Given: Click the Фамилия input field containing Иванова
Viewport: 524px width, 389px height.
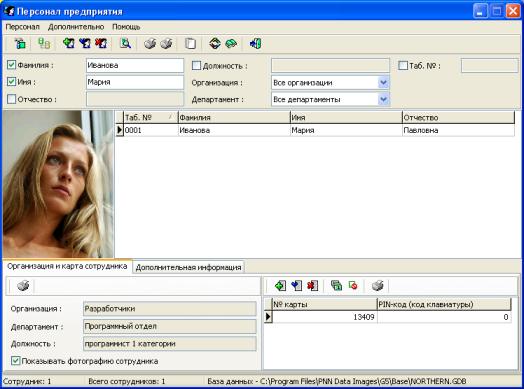Looking at the screenshot, I should pyautogui.click(x=135, y=66).
